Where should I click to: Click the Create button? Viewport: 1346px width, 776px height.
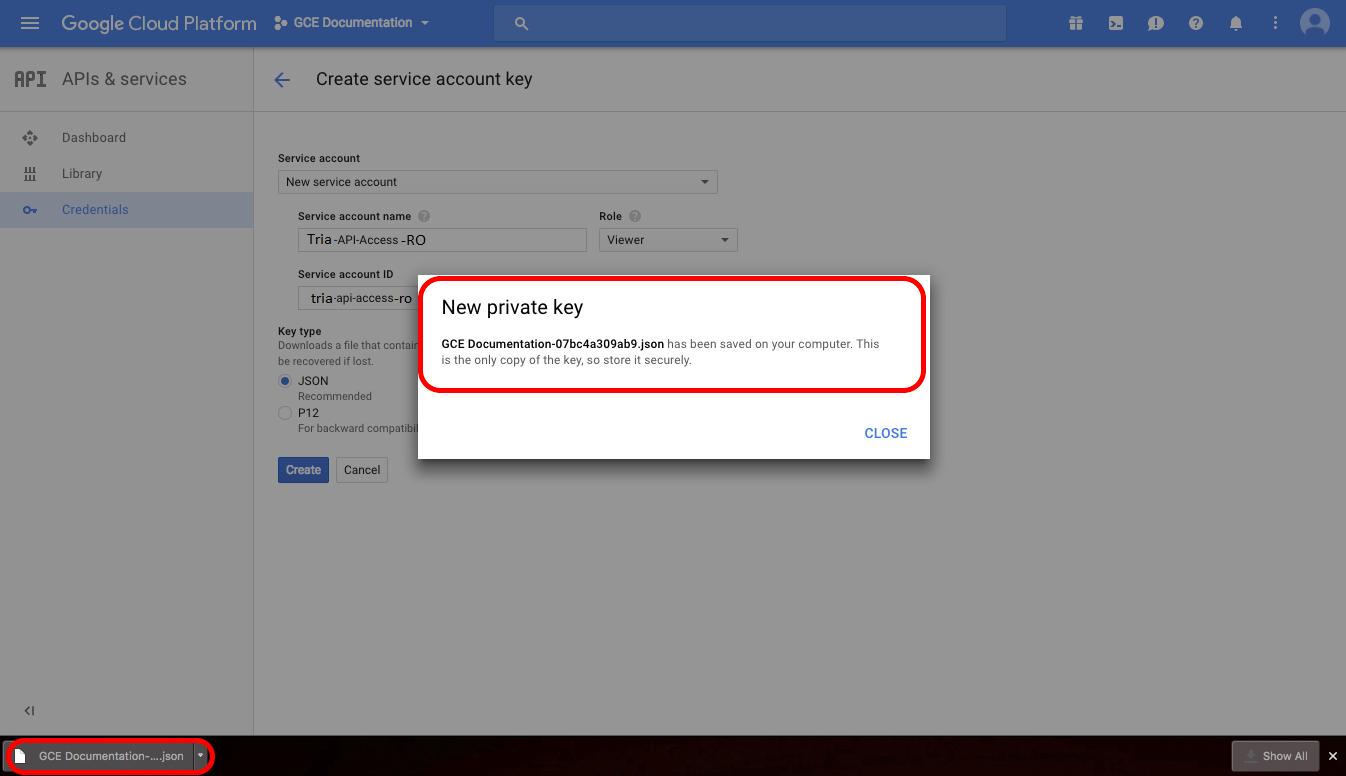[x=303, y=470]
